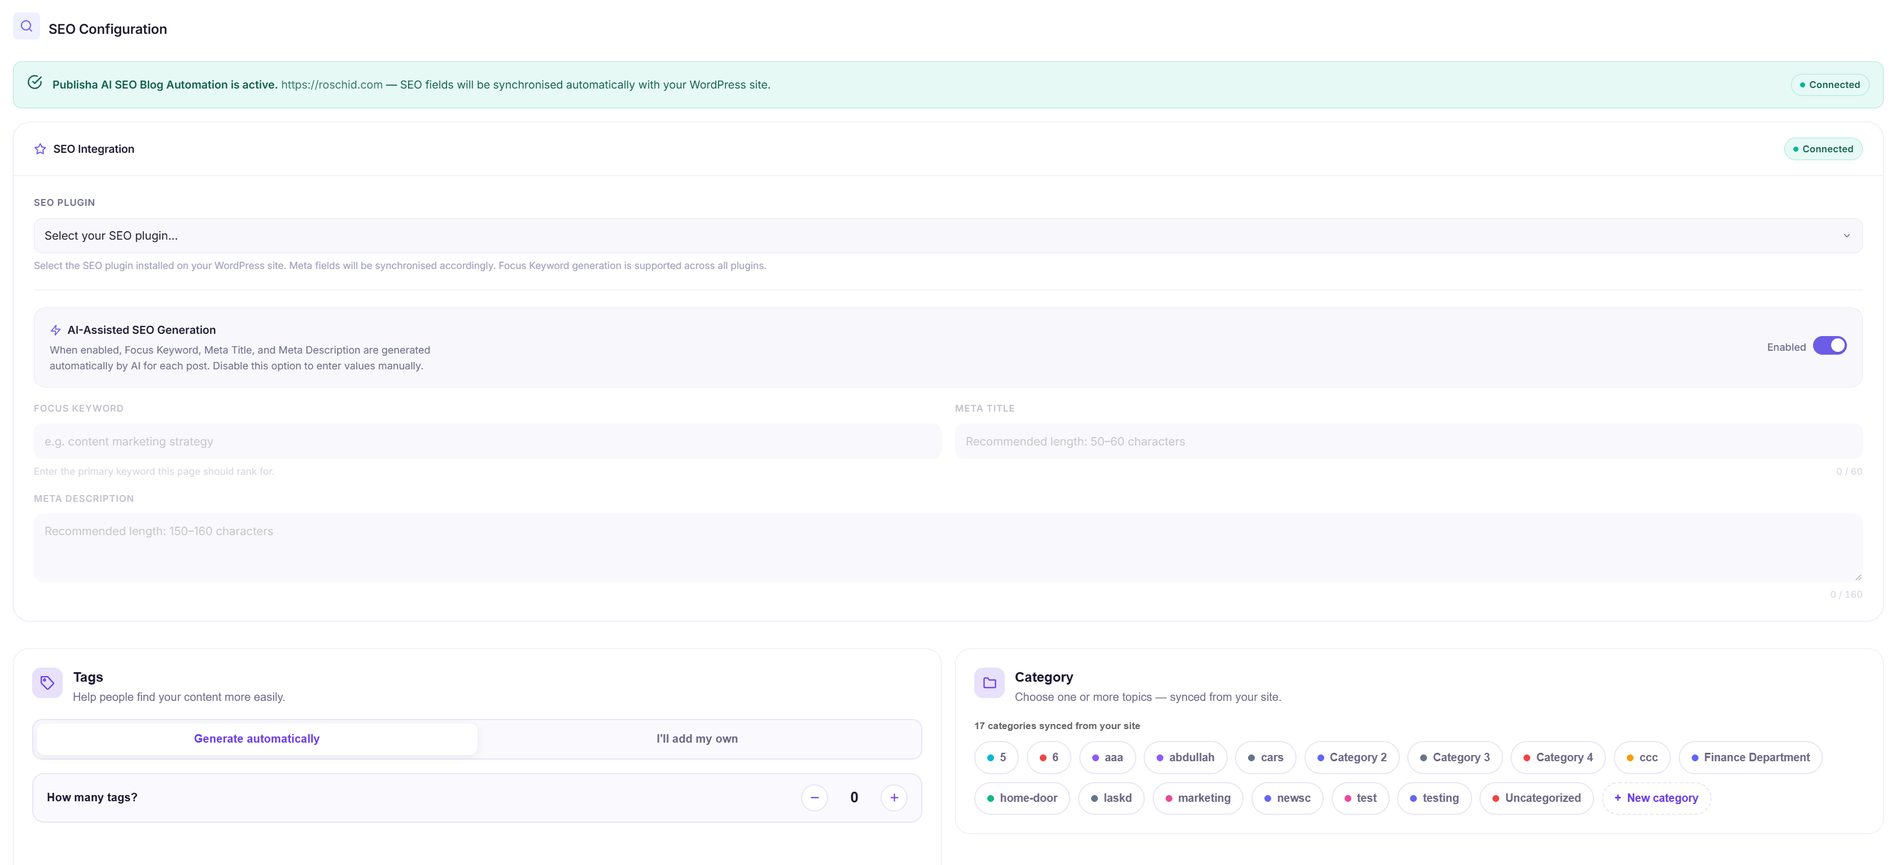
Task: Select the marketing category chip
Action: [1198, 798]
